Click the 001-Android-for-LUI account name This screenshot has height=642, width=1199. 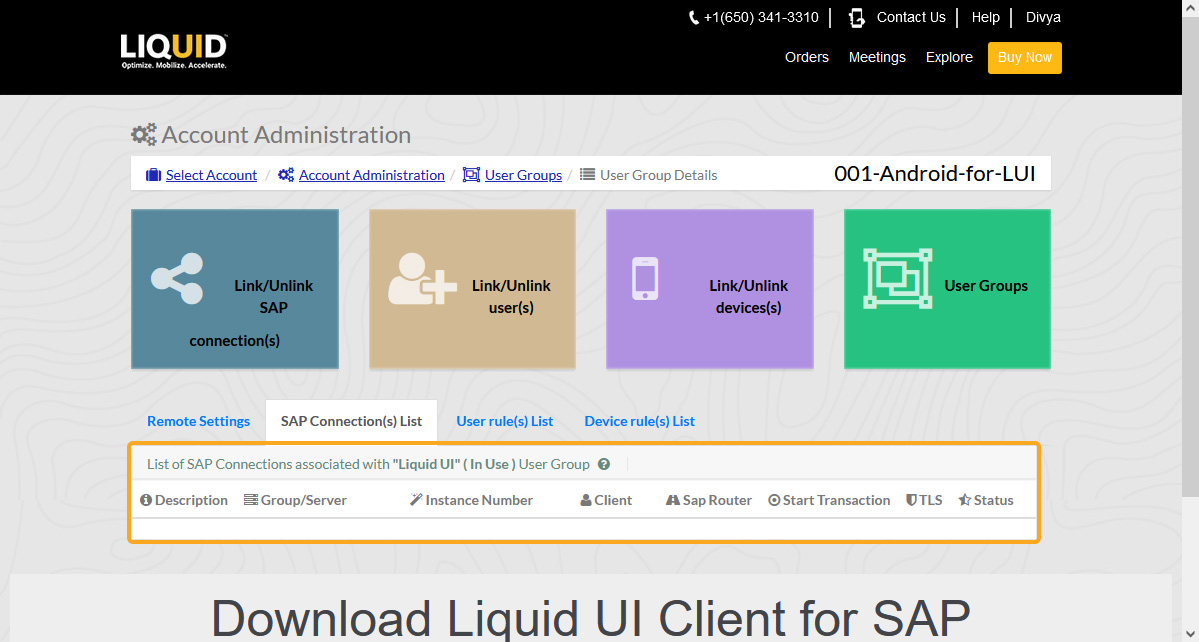point(934,173)
